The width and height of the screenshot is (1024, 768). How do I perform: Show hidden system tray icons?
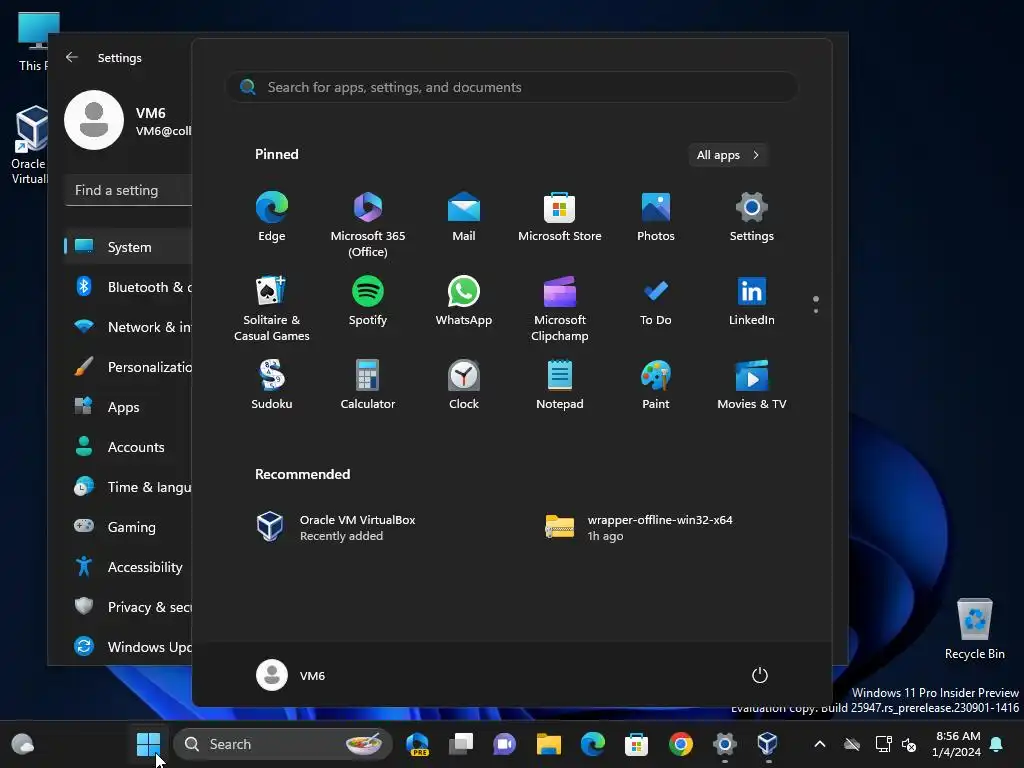[820, 744]
